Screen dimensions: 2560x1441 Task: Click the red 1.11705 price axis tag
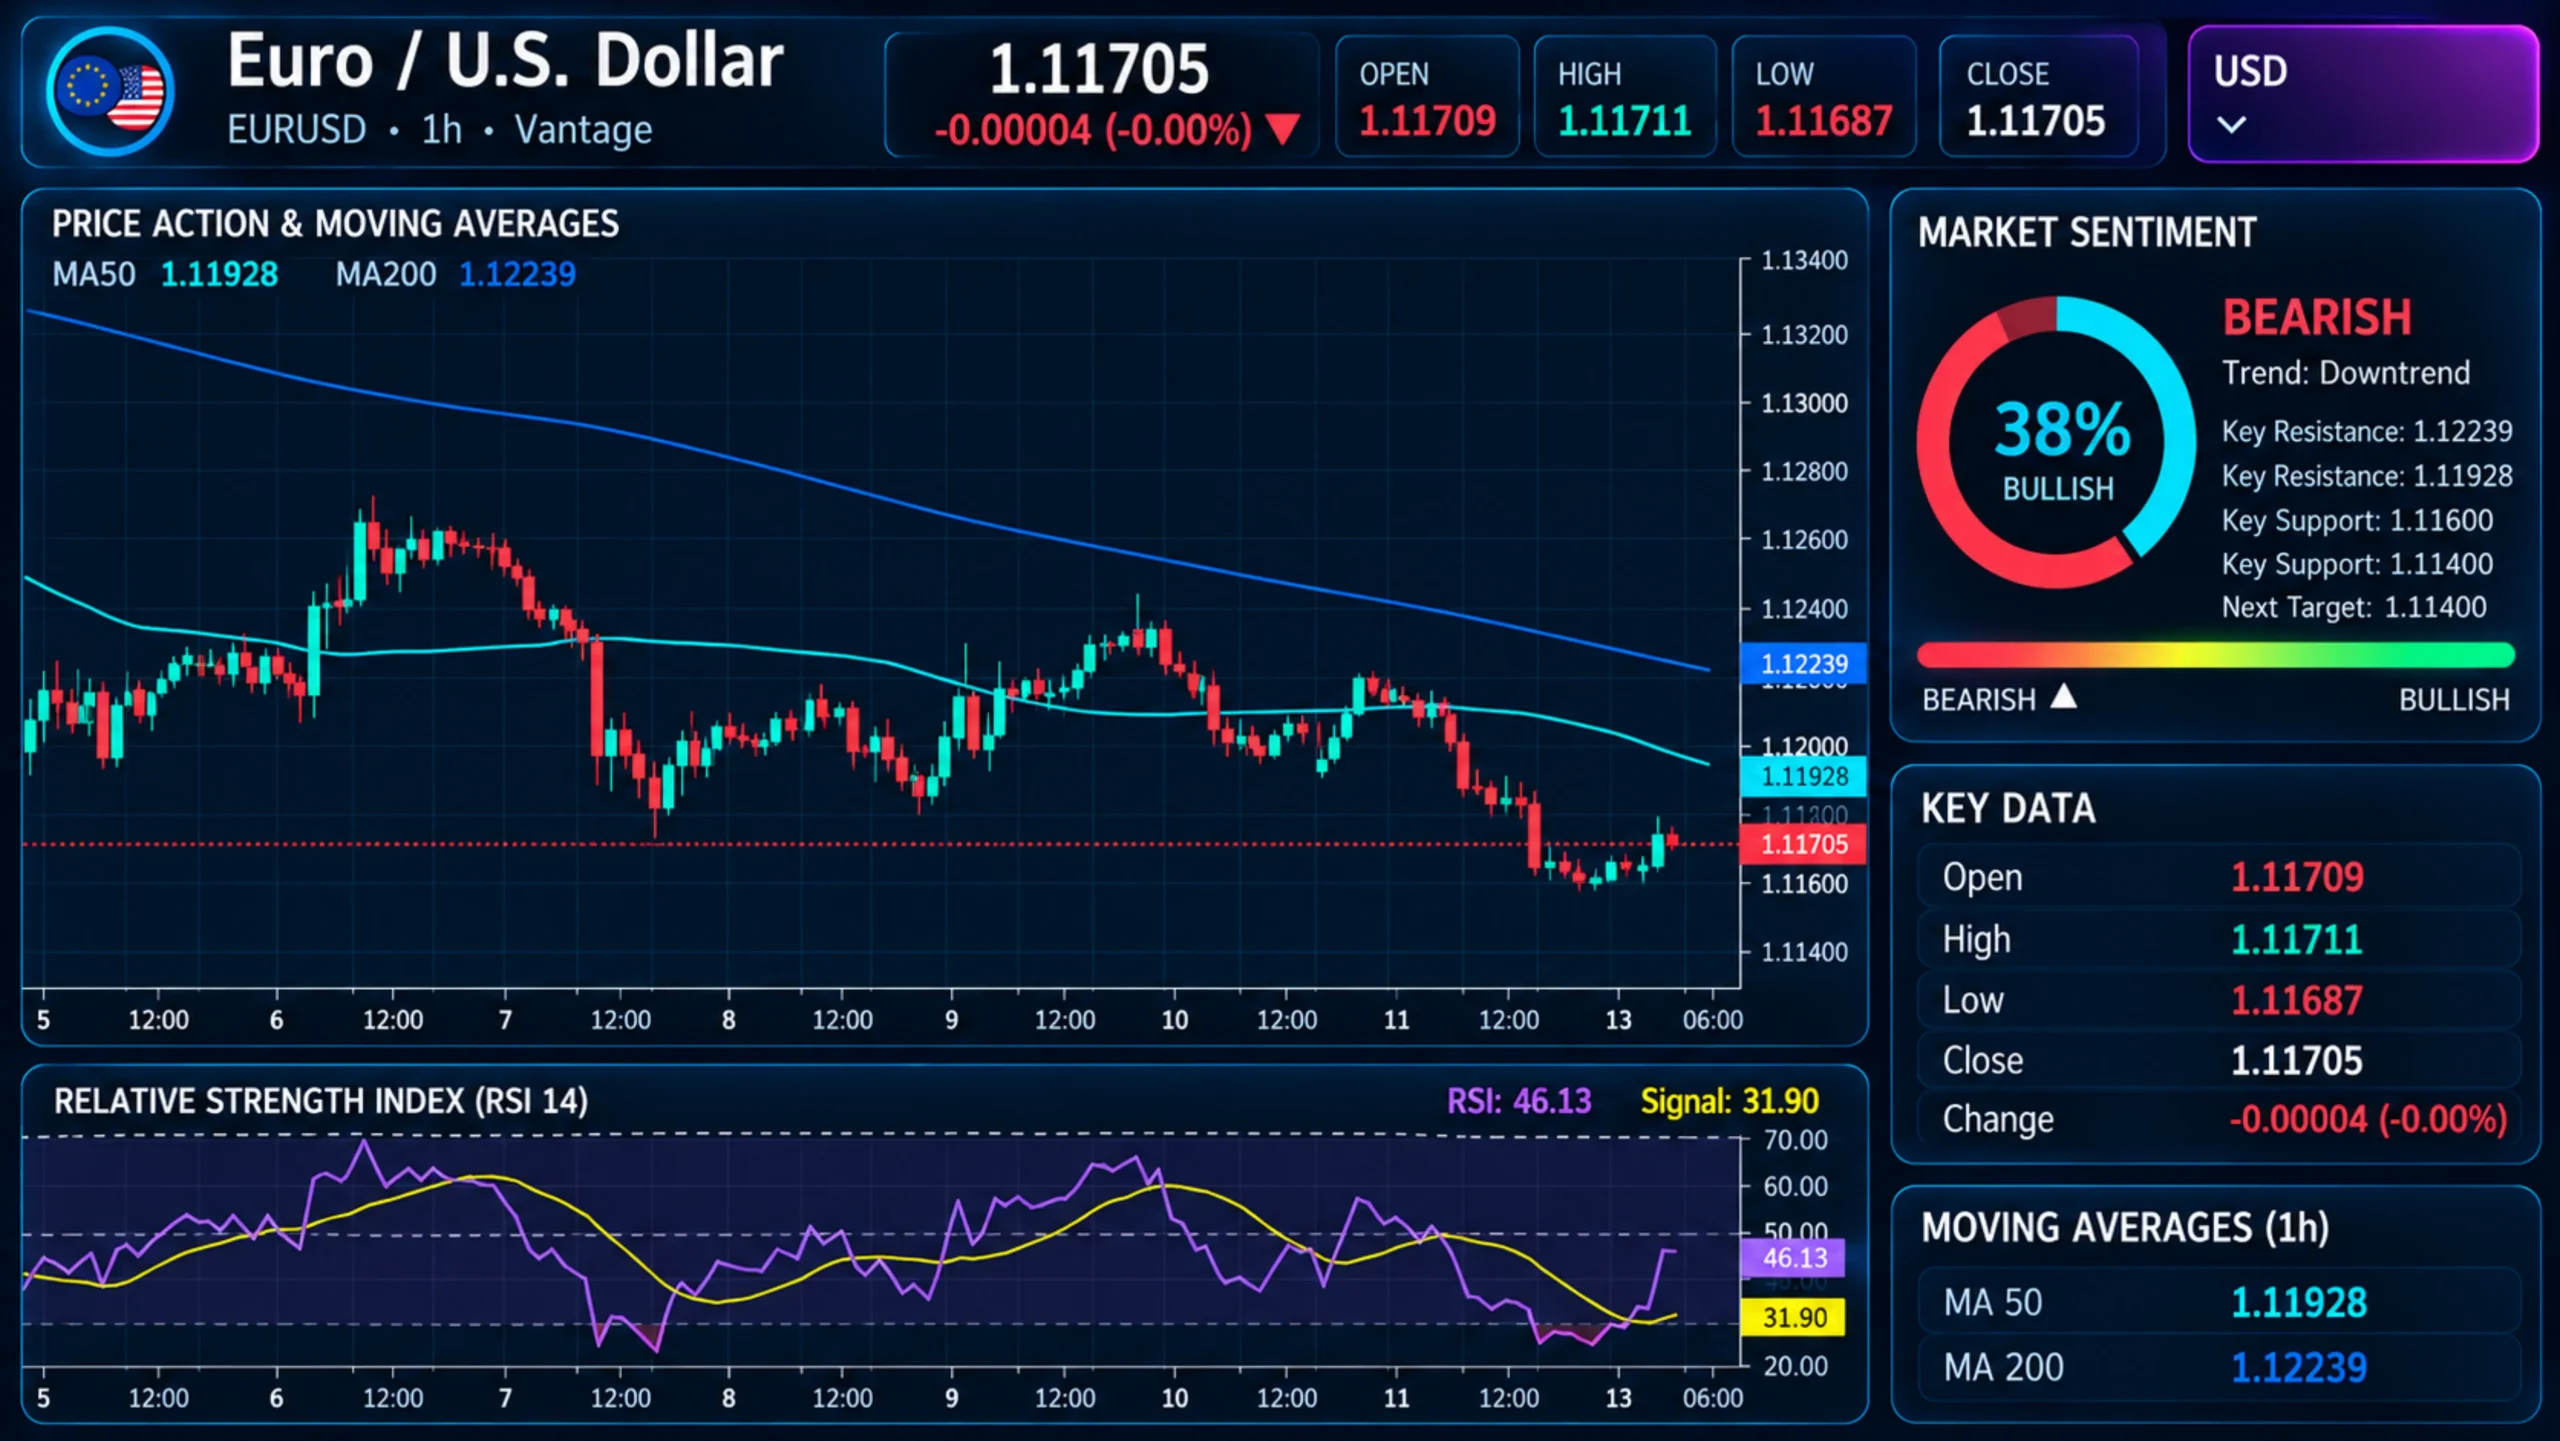coord(1803,844)
